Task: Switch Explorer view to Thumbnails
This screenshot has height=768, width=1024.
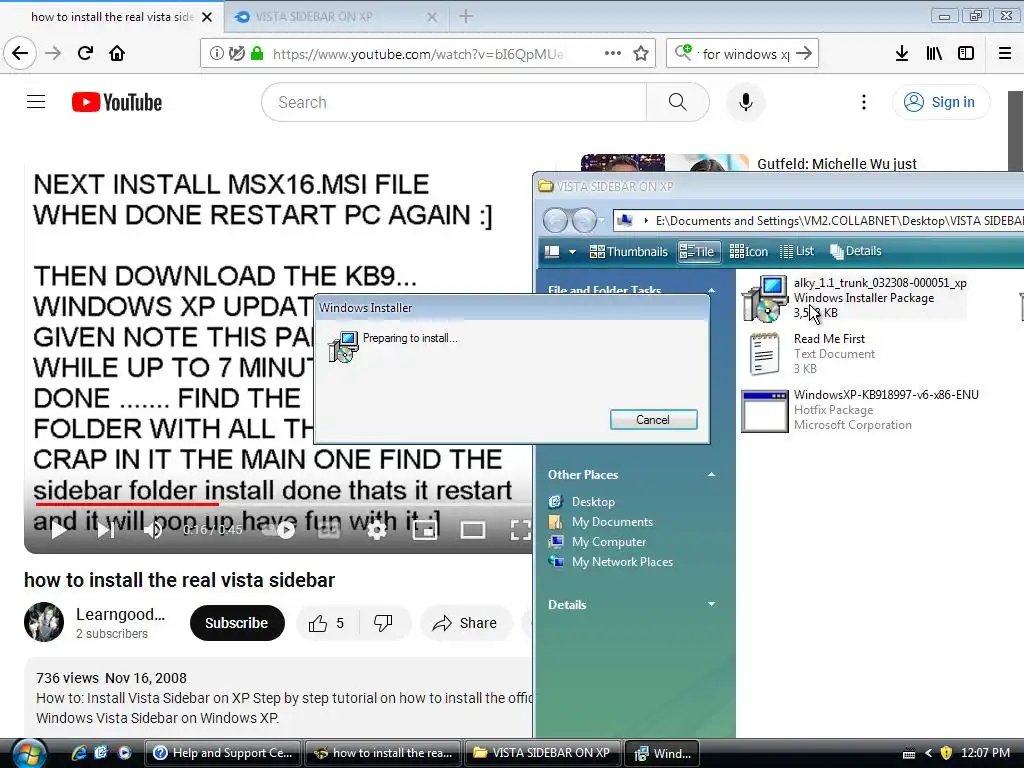Action: [x=628, y=251]
